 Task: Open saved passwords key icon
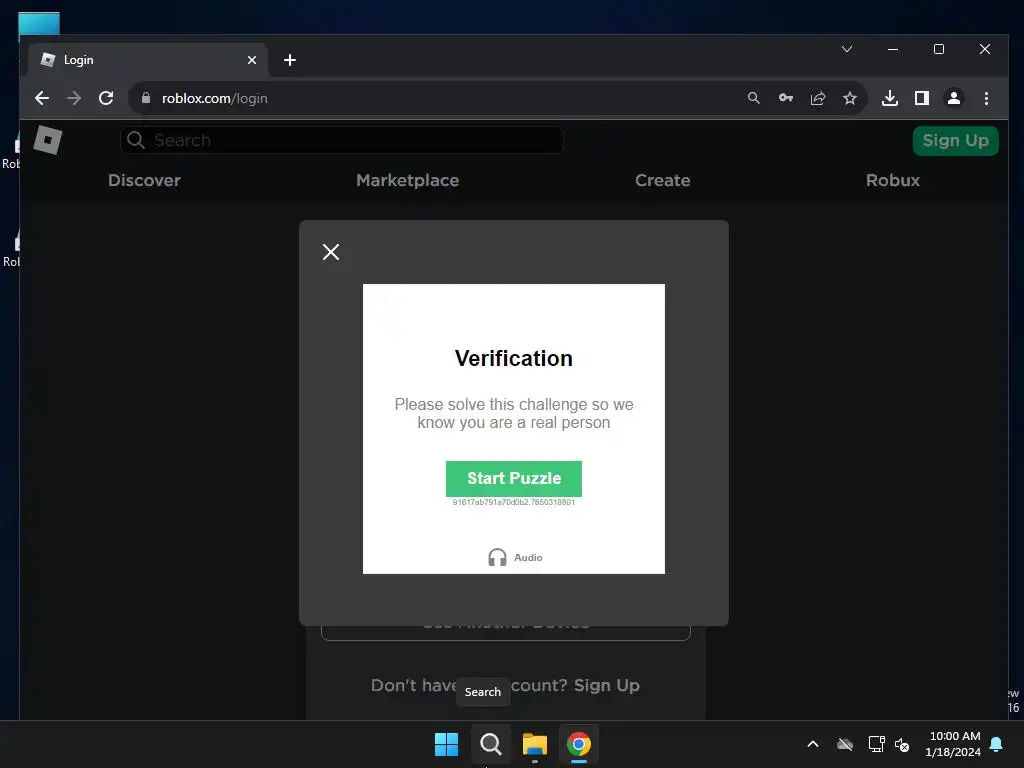coord(786,98)
